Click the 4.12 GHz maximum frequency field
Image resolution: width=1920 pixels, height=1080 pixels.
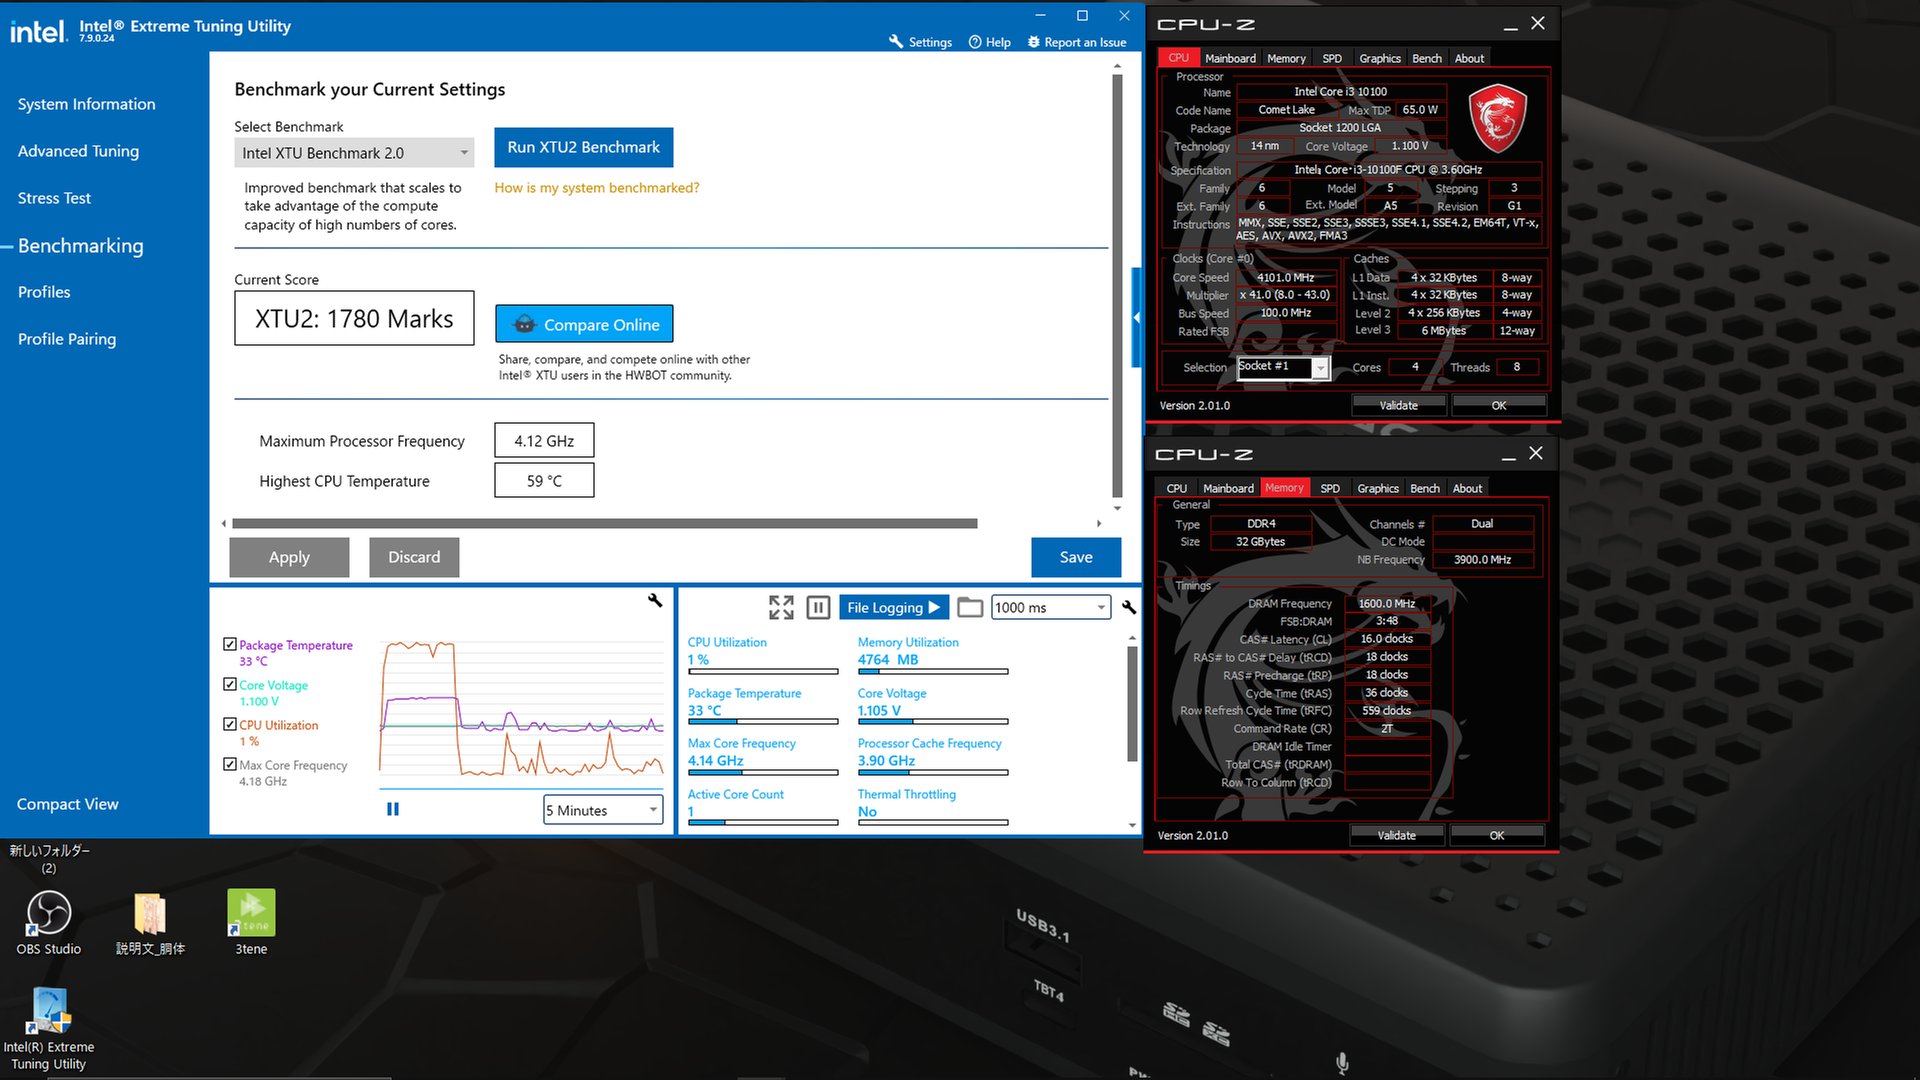544,440
